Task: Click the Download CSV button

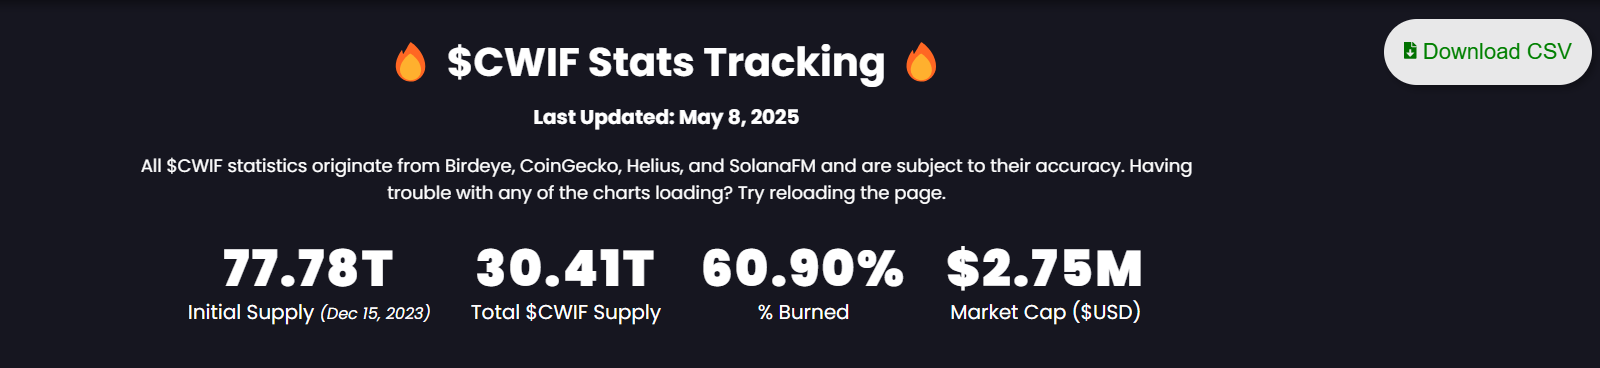Action: point(1487,52)
